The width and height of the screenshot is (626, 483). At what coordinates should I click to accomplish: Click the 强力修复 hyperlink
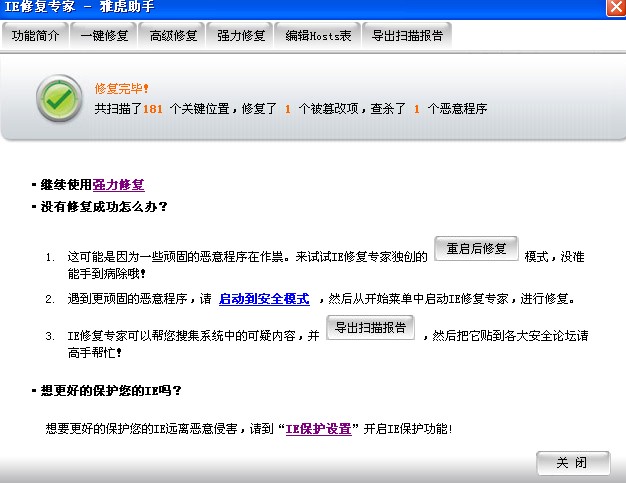coord(118,185)
